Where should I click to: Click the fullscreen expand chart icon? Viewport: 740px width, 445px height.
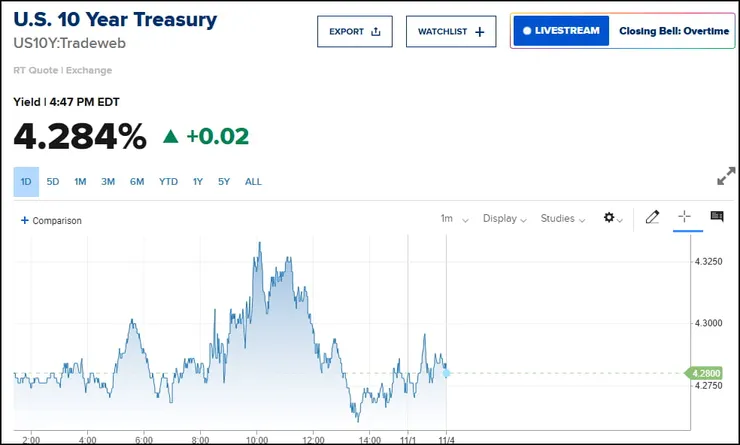[x=726, y=177]
